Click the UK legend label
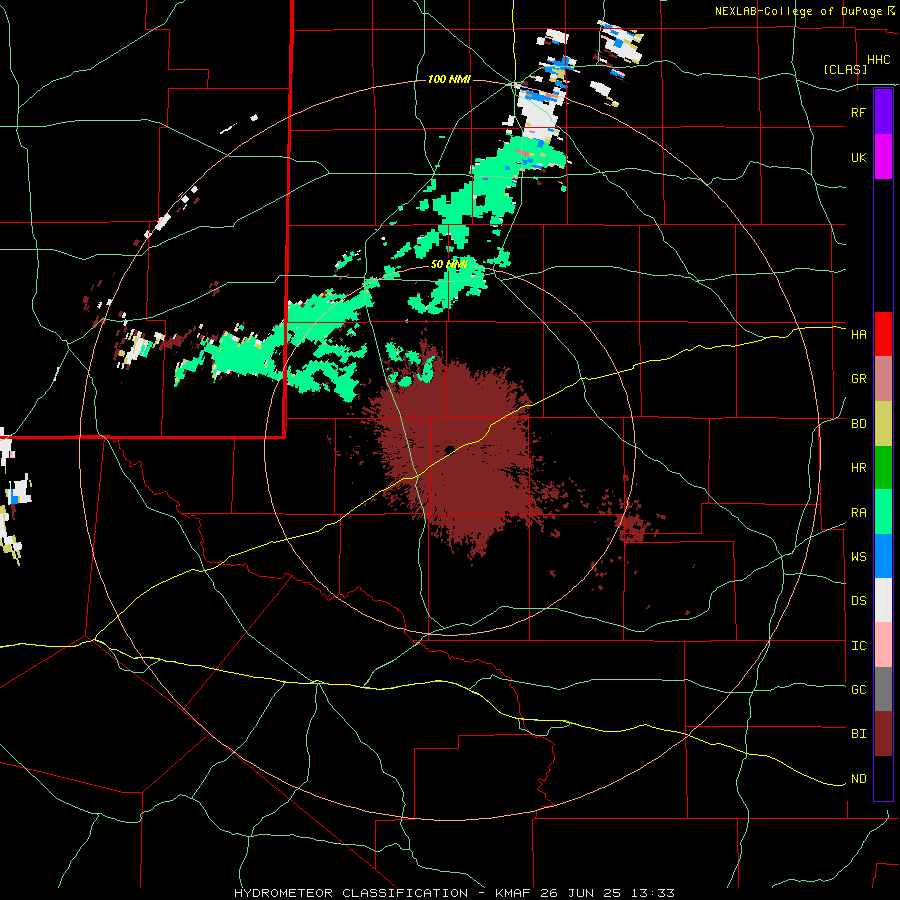The height and width of the screenshot is (900, 900). (x=858, y=157)
